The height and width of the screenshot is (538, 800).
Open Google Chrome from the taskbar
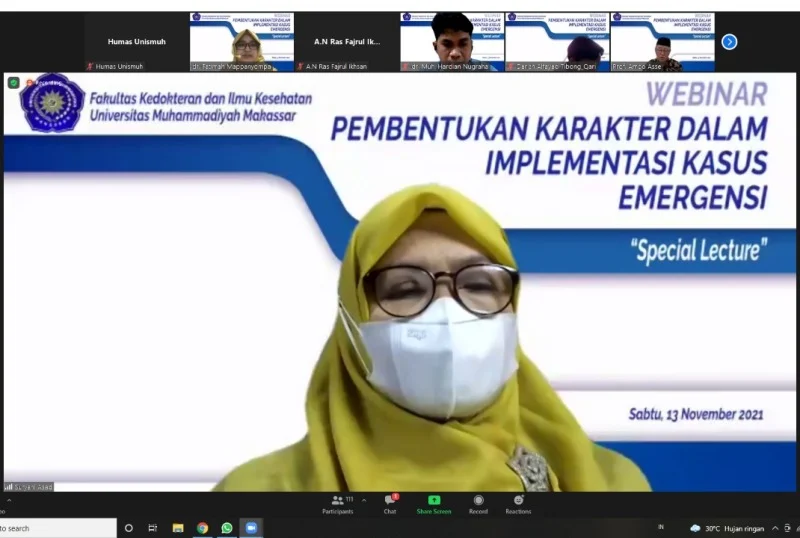pyautogui.click(x=203, y=528)
